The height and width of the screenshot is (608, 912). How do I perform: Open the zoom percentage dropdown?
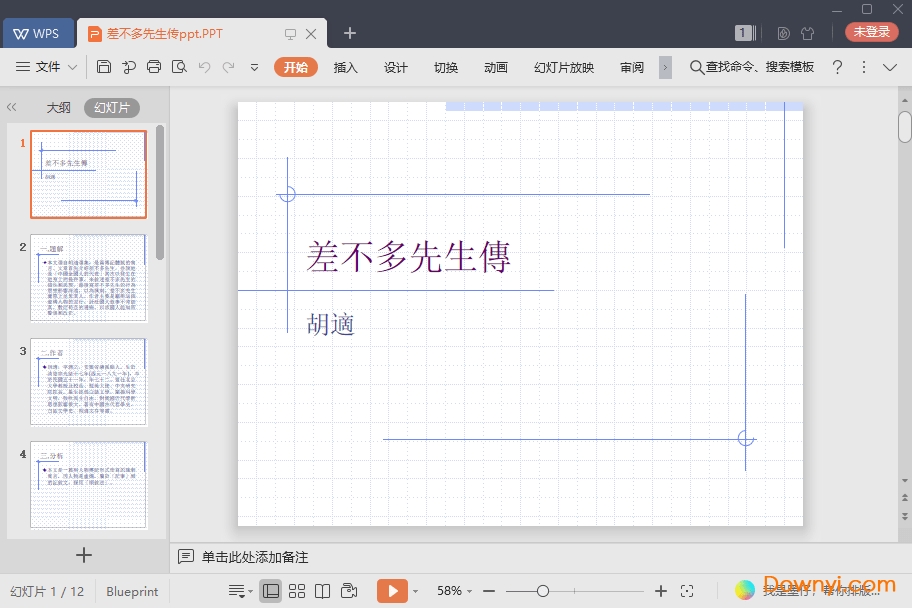455,590
